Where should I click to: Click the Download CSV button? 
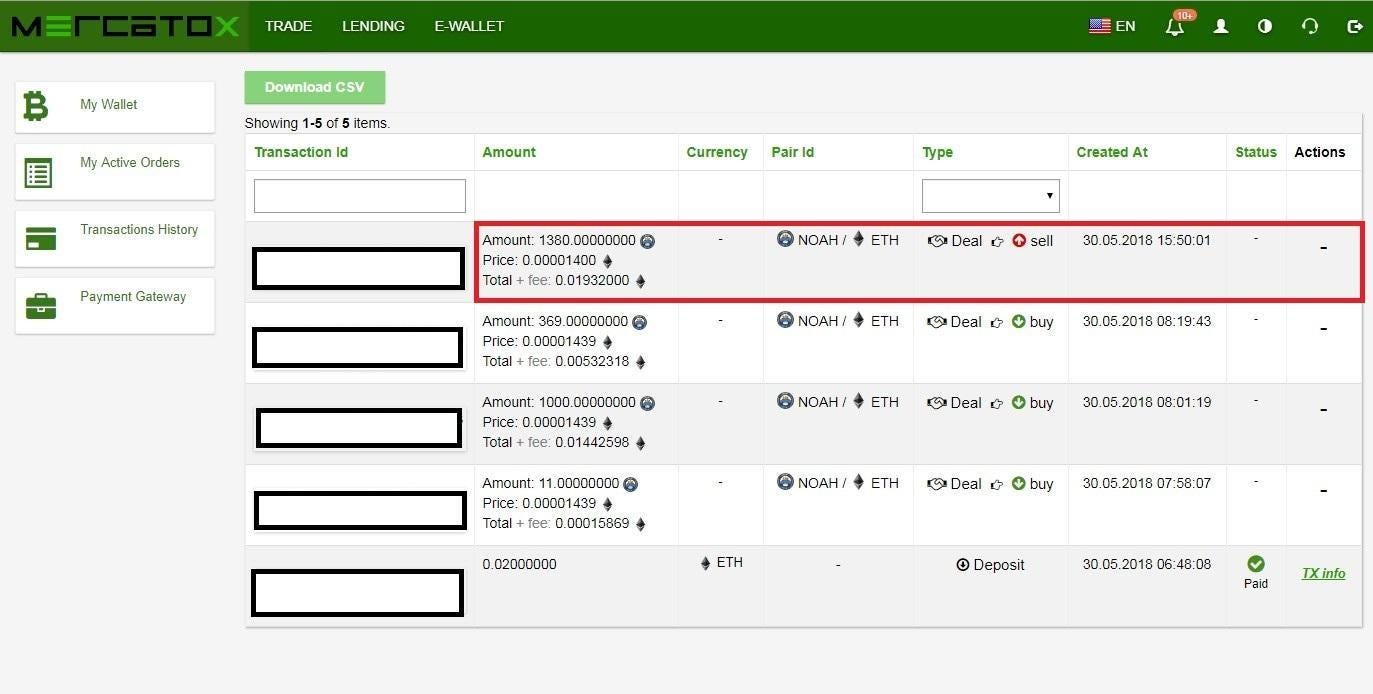(314, 87)
